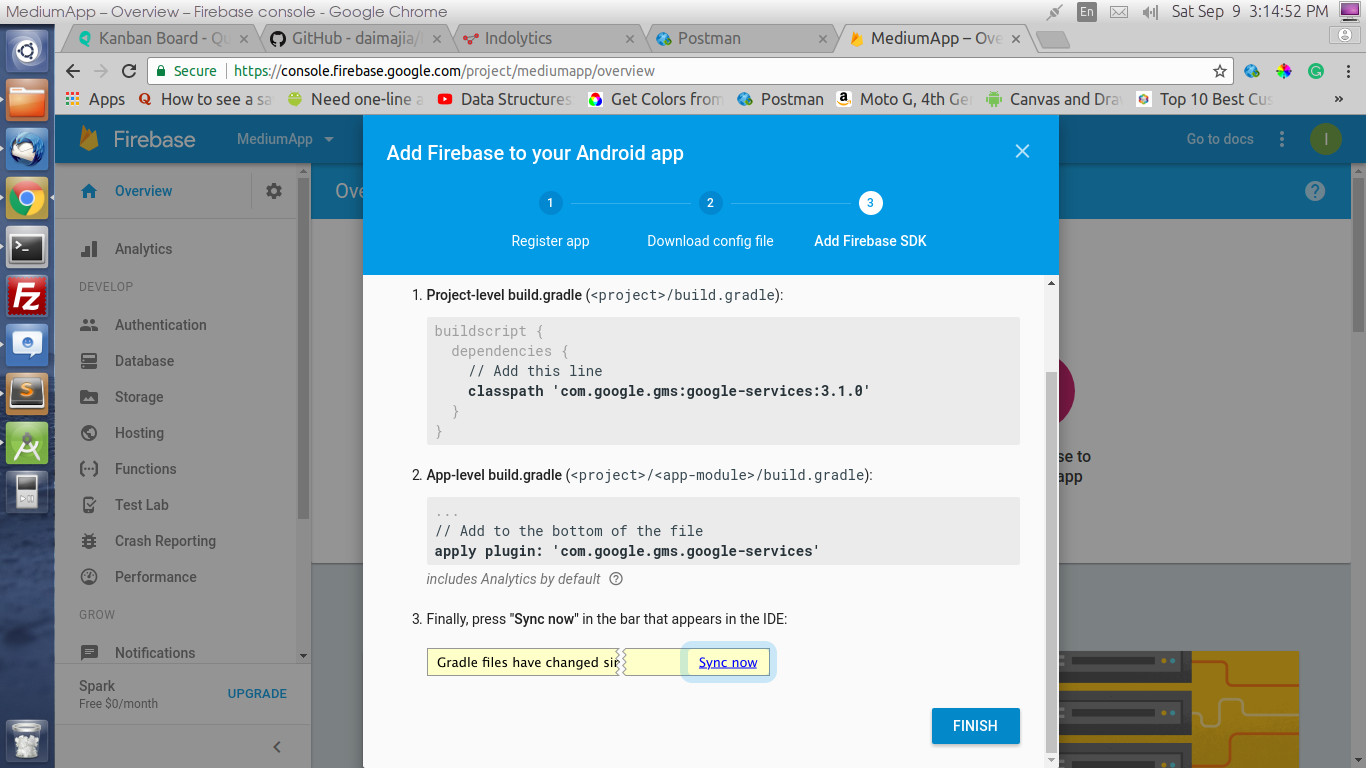Open Canvas and Draw bookmark
This screenshot has height=768, width=1366.
(1054, 99)
